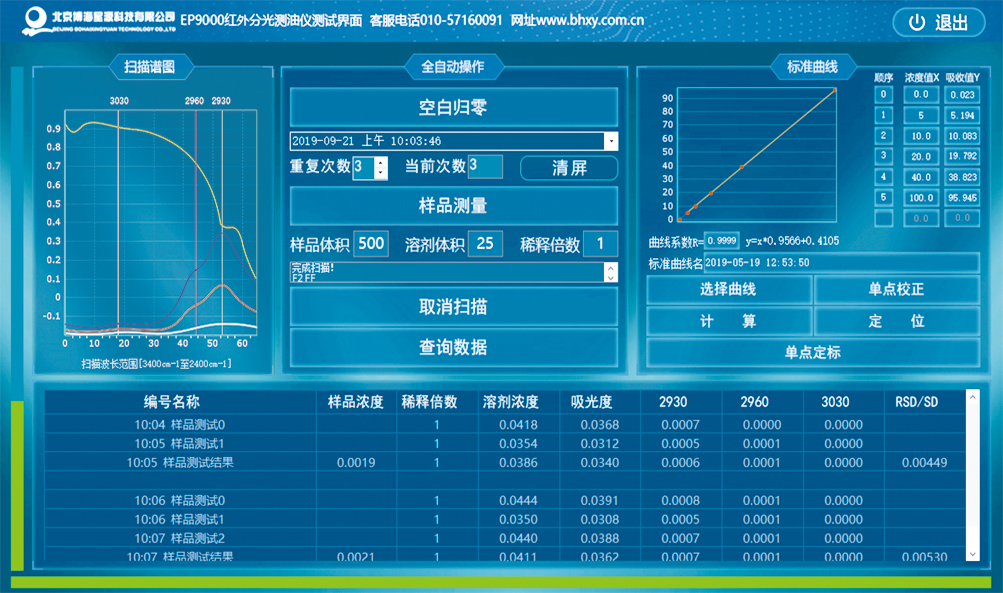Decrease 重复次数 with the down spinner arrow
The height and width of the screenshot is (593, 1003).
tap(380, 173)
